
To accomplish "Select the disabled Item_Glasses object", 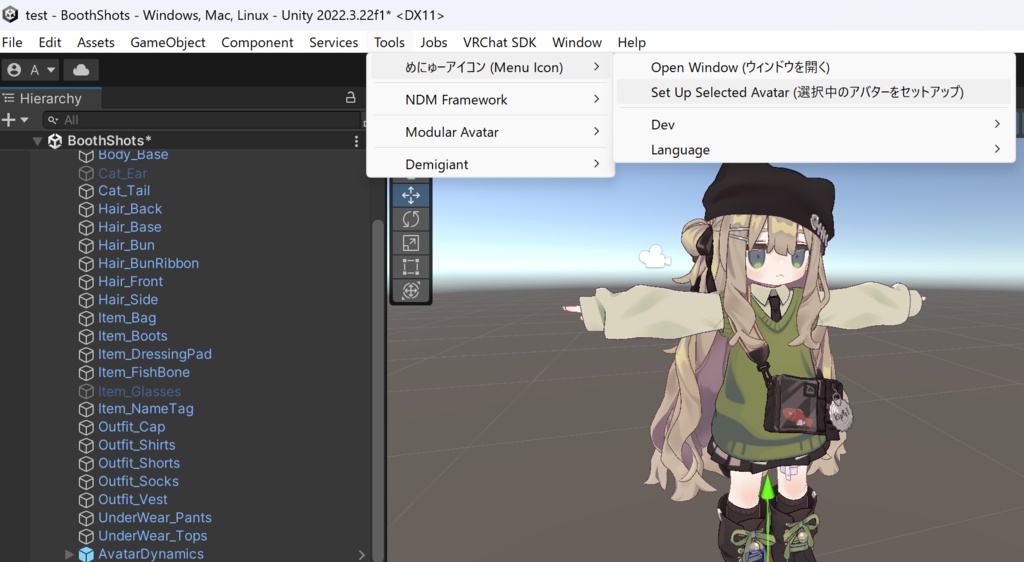I will tap(140, 392).
